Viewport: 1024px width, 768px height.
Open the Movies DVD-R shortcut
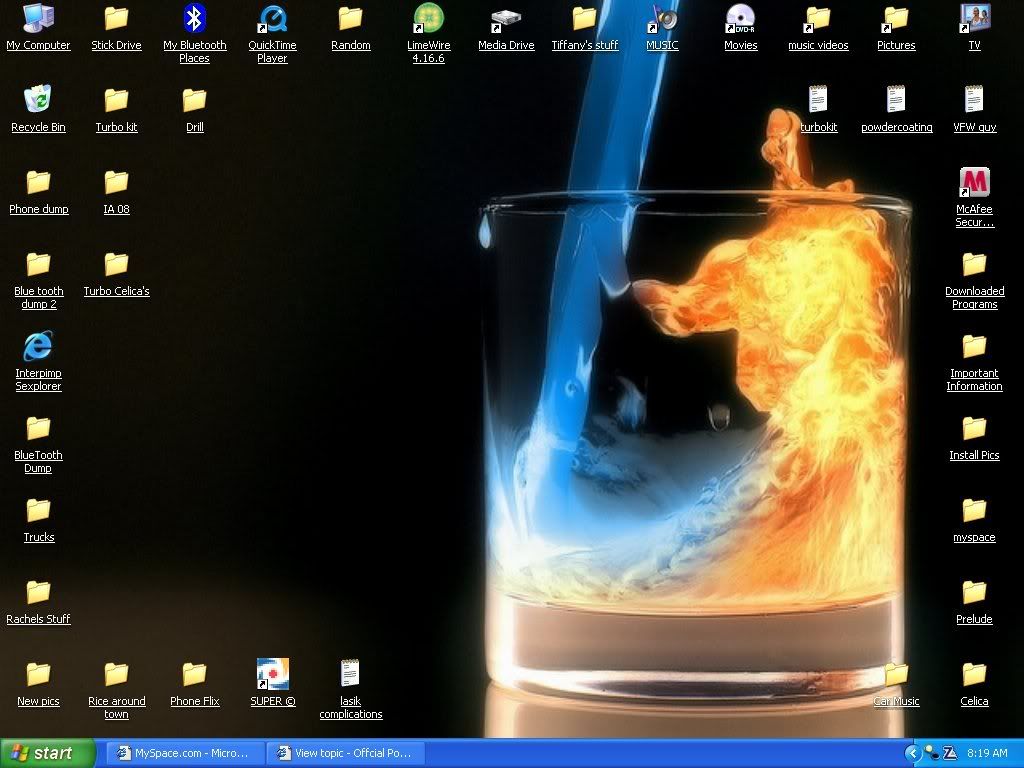pyautogui.click(x=740, y=19)
